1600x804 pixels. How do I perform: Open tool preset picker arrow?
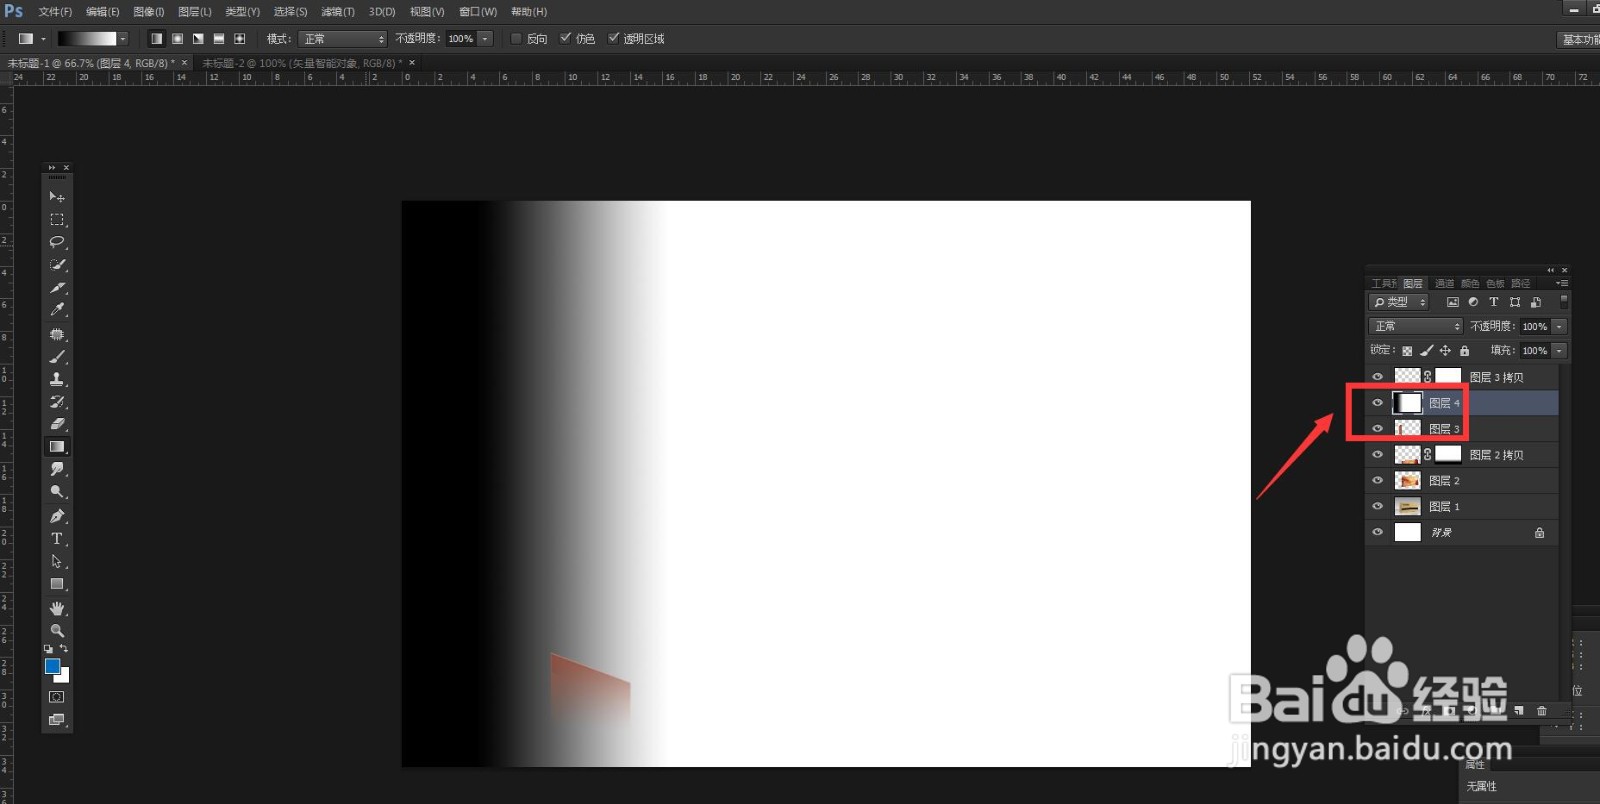pos(43,39)
